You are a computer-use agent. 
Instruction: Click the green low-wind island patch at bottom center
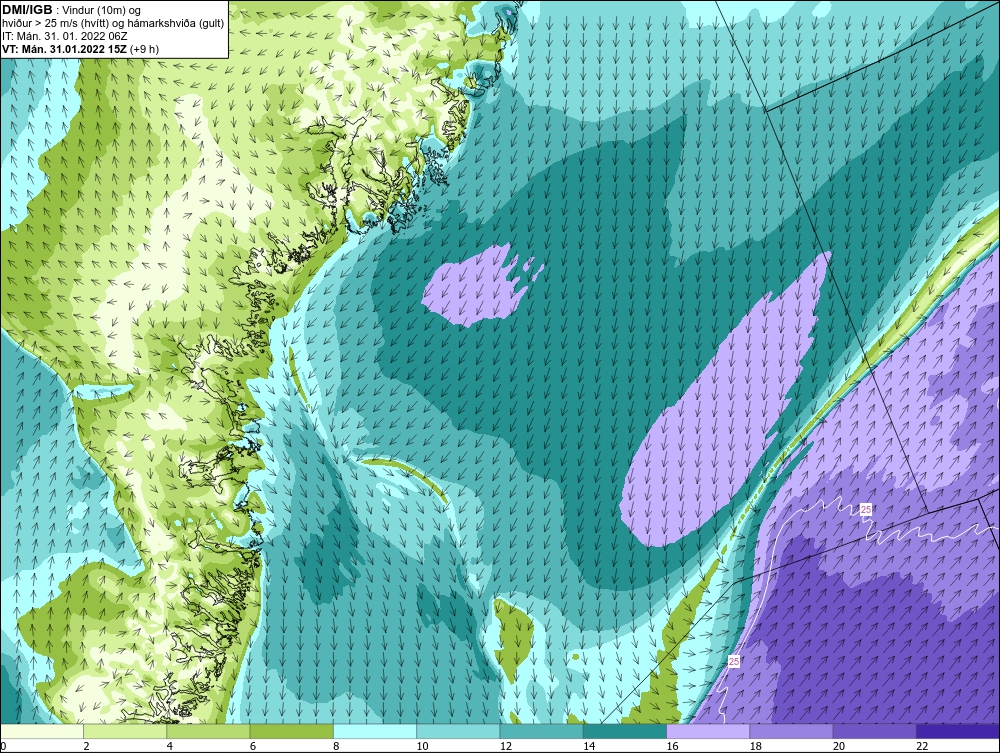514,638
